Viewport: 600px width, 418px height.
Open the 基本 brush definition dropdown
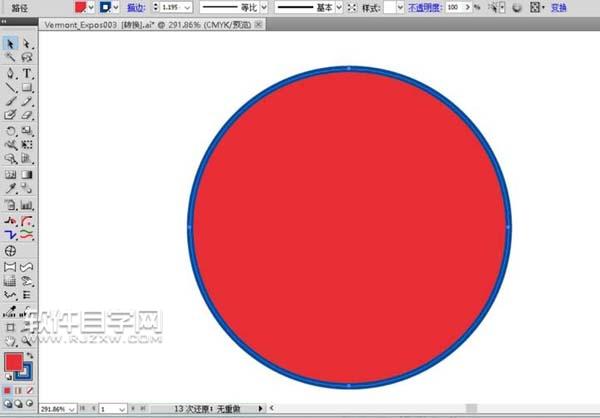(x=339, y=7)
